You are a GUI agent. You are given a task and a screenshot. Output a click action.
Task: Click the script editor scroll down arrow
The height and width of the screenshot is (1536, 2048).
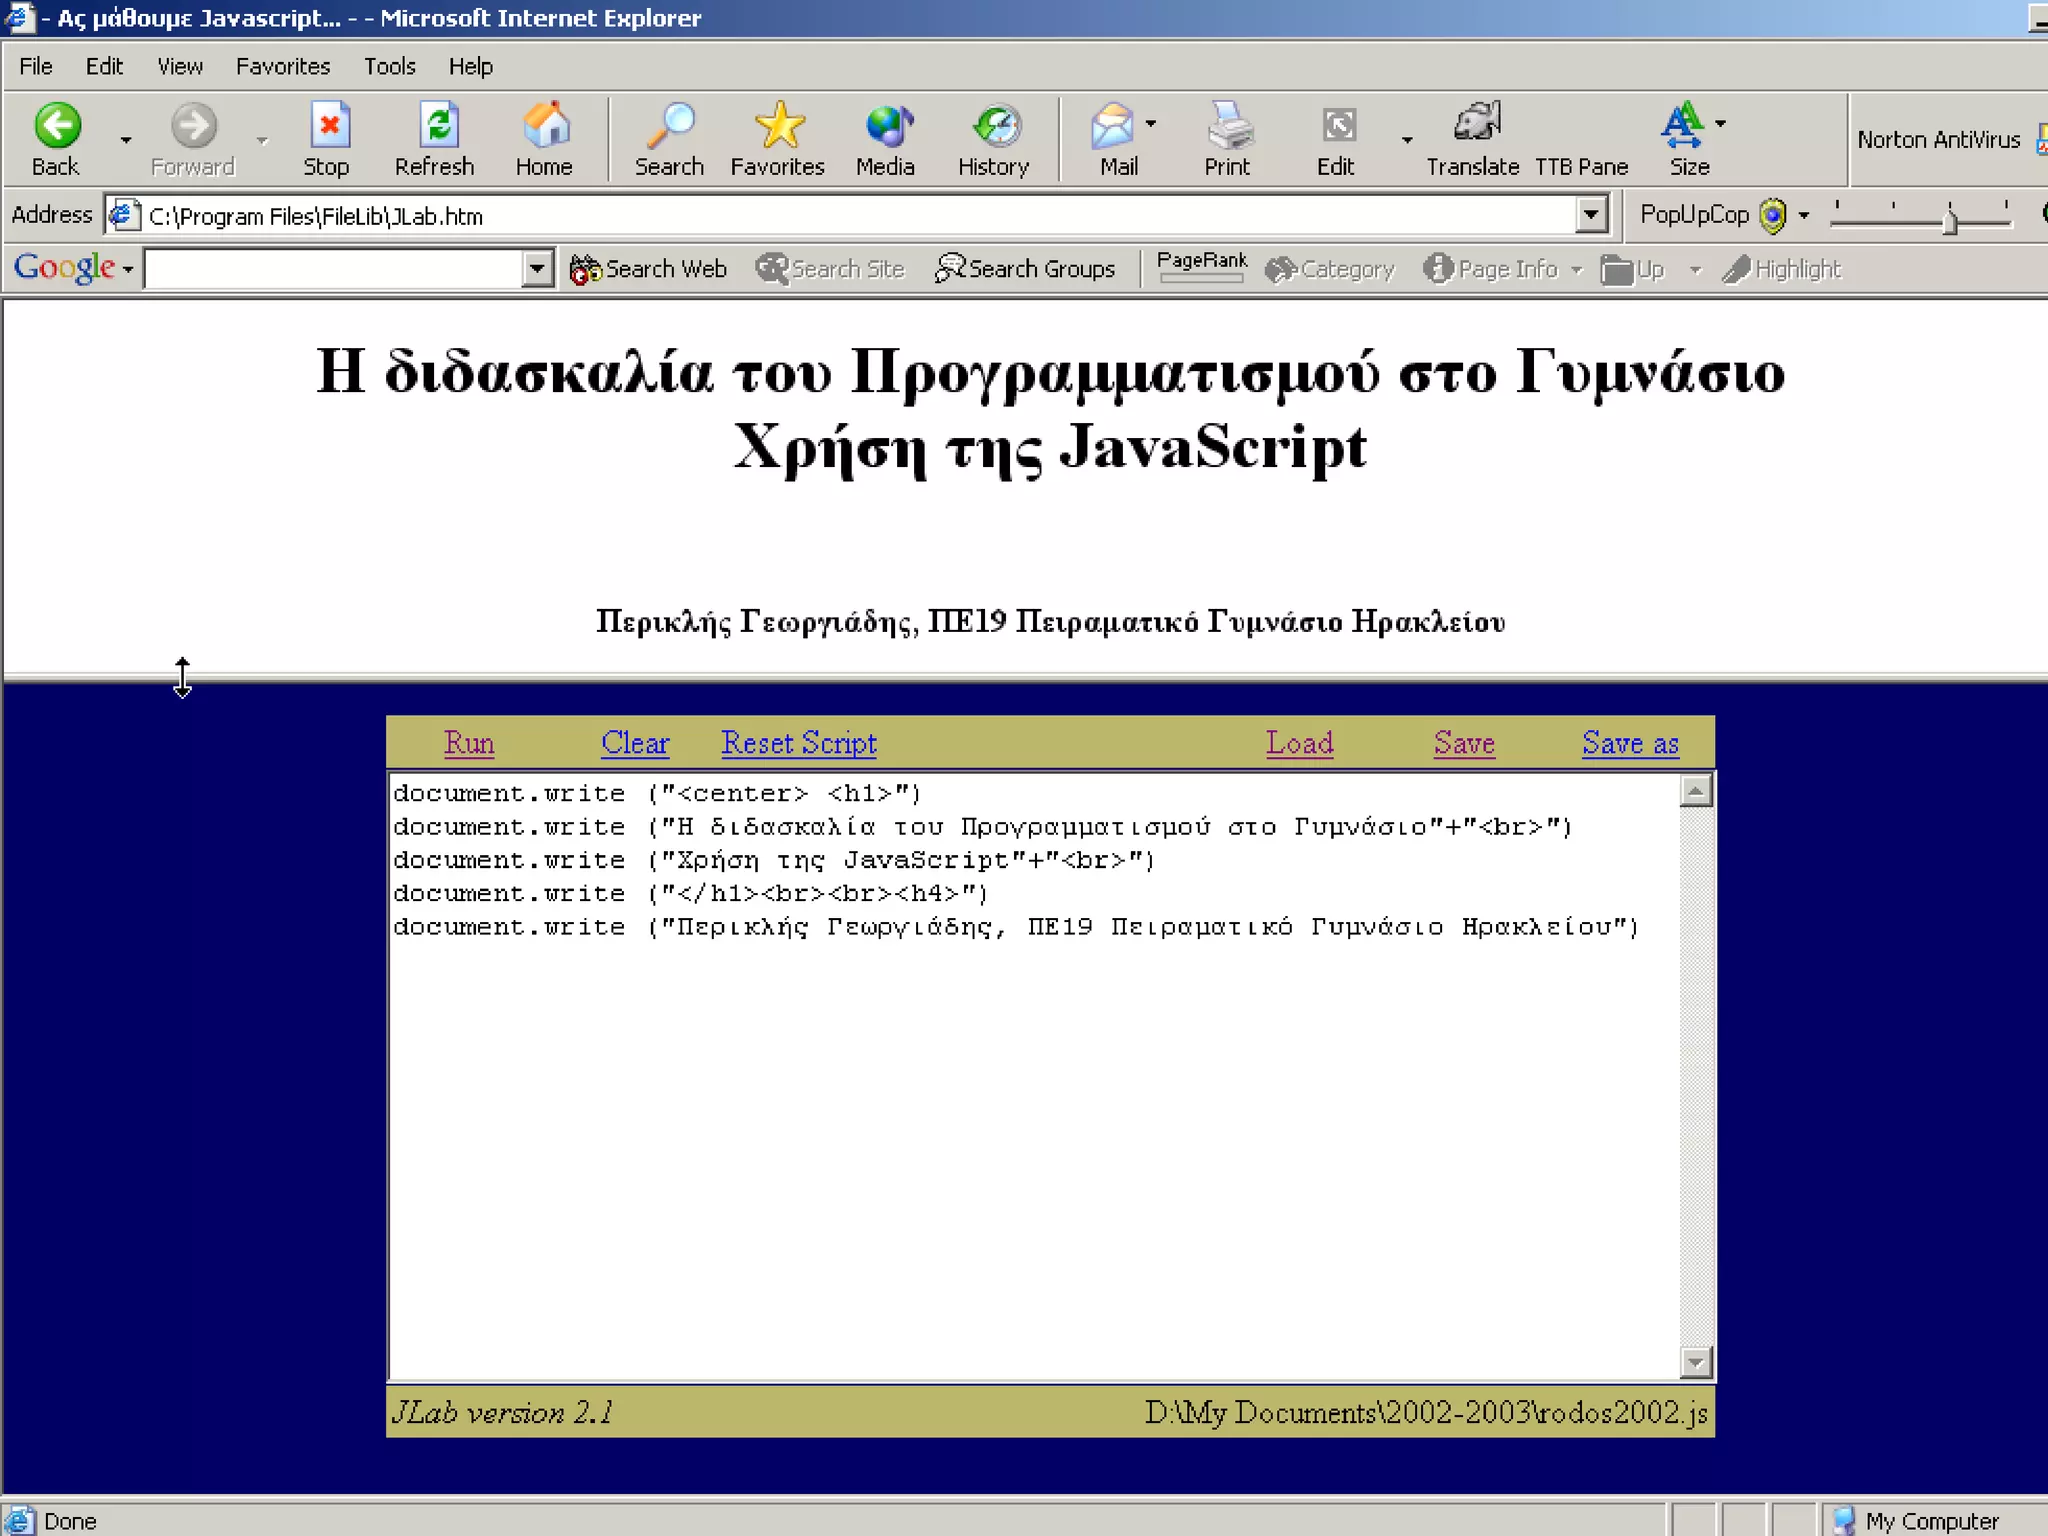(1695, 1362)
